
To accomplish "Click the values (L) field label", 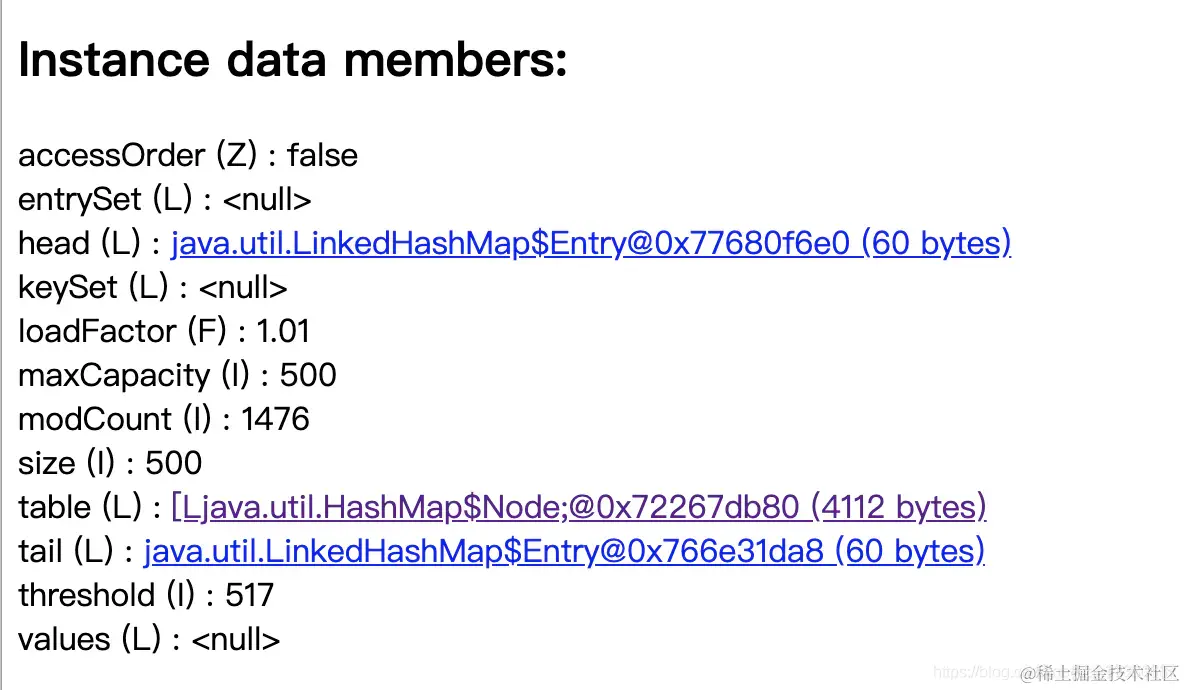I will coord(89,639).
